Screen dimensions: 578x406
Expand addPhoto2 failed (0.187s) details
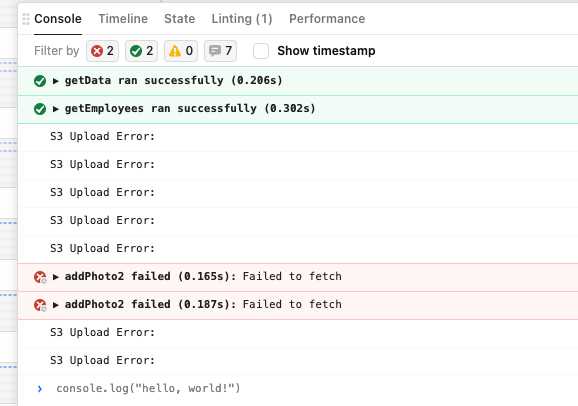(56, 305)
